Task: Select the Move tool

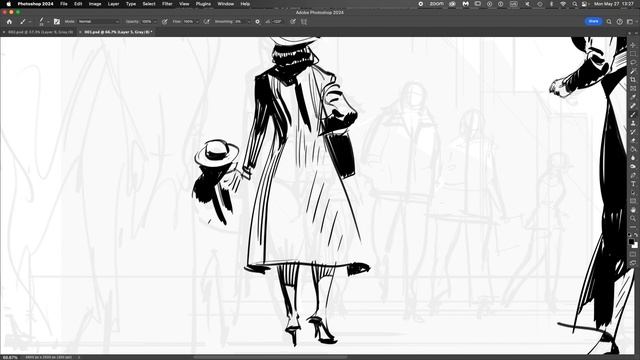Action: tap(633, 45)
